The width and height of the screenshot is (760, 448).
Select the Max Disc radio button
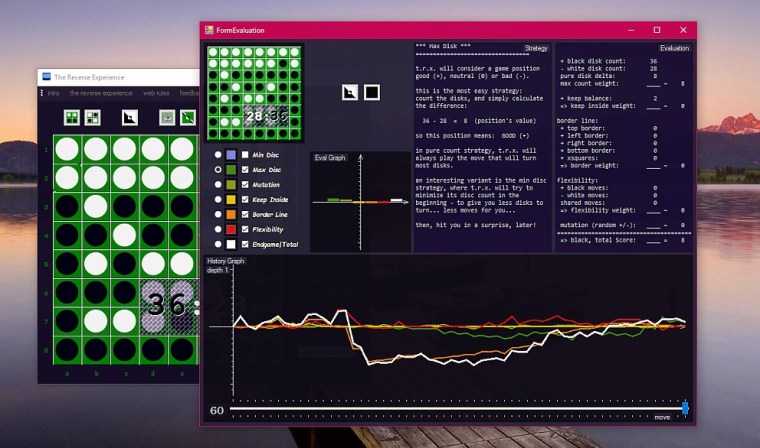point(218,170)
